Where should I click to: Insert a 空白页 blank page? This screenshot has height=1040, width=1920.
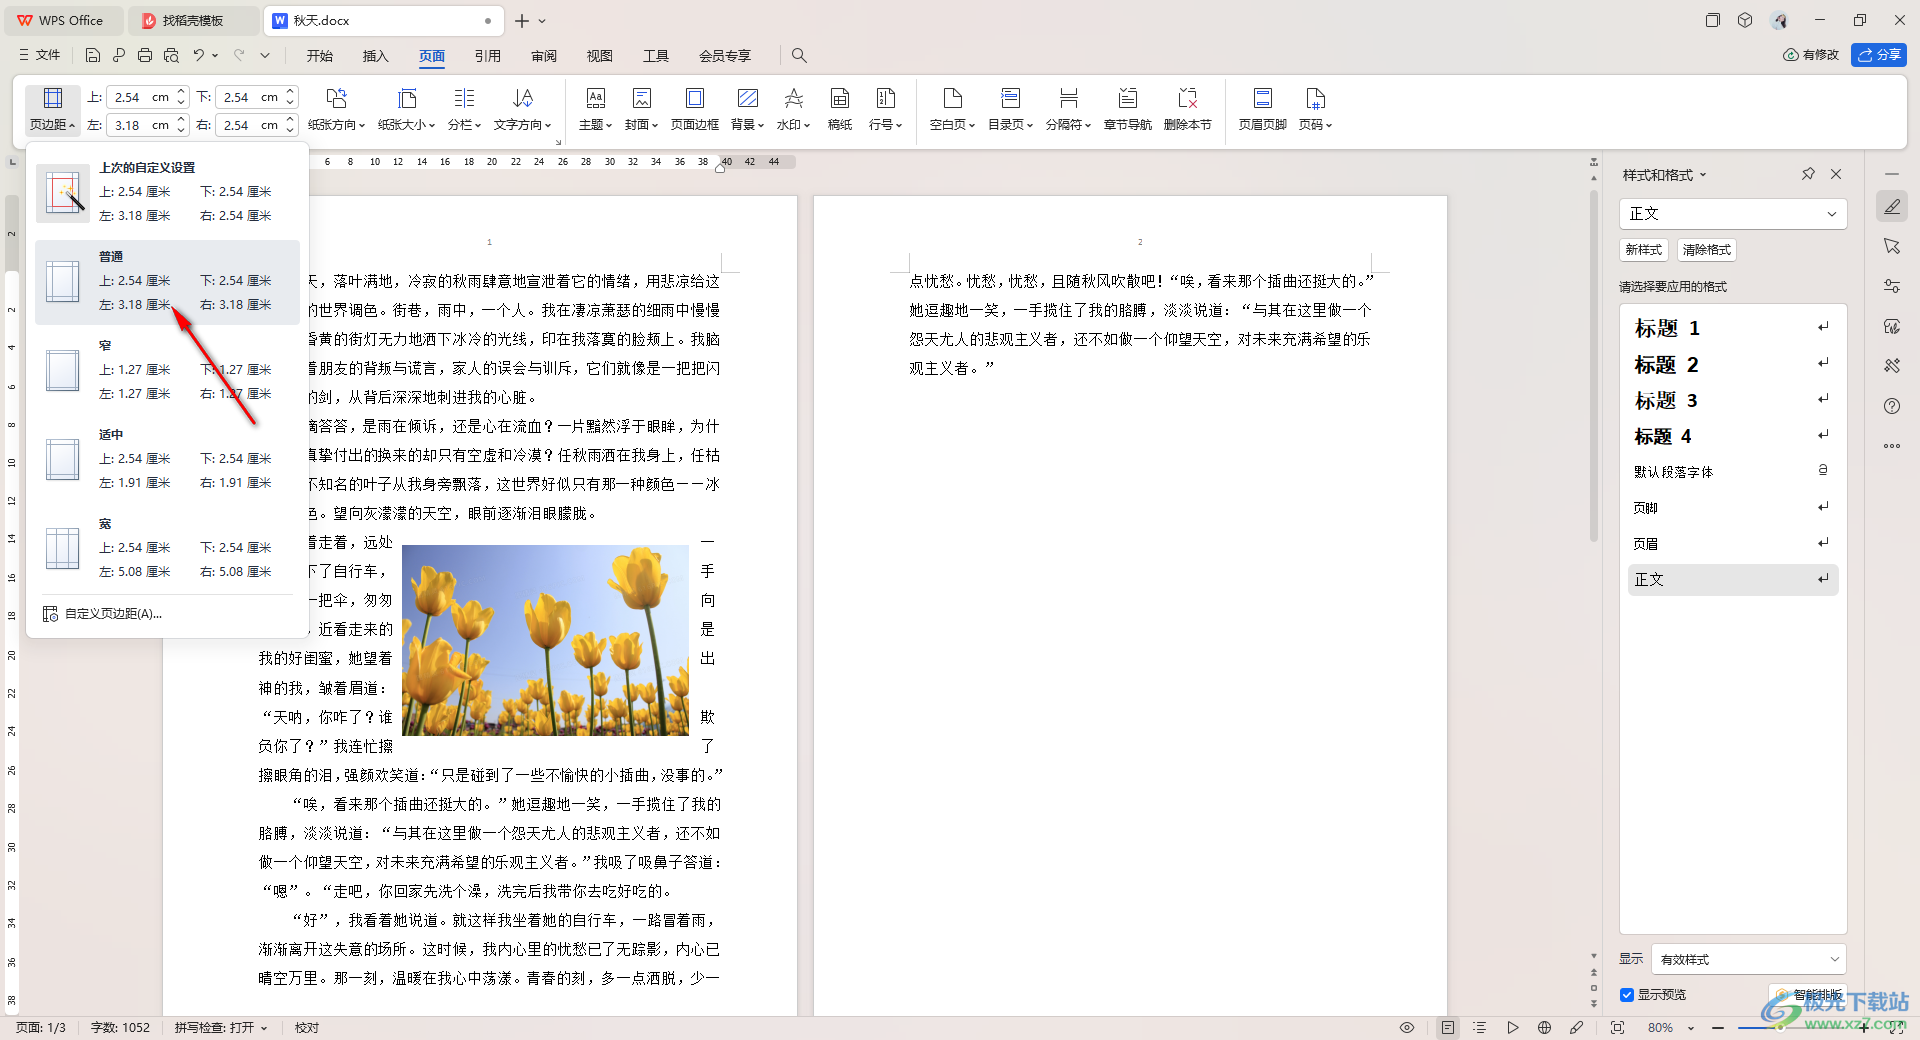coord(952,110)
